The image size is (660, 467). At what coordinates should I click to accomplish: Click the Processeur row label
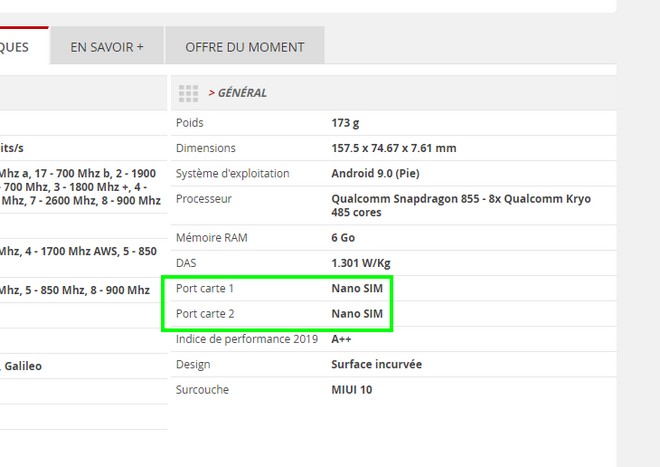tap(203, 198)
